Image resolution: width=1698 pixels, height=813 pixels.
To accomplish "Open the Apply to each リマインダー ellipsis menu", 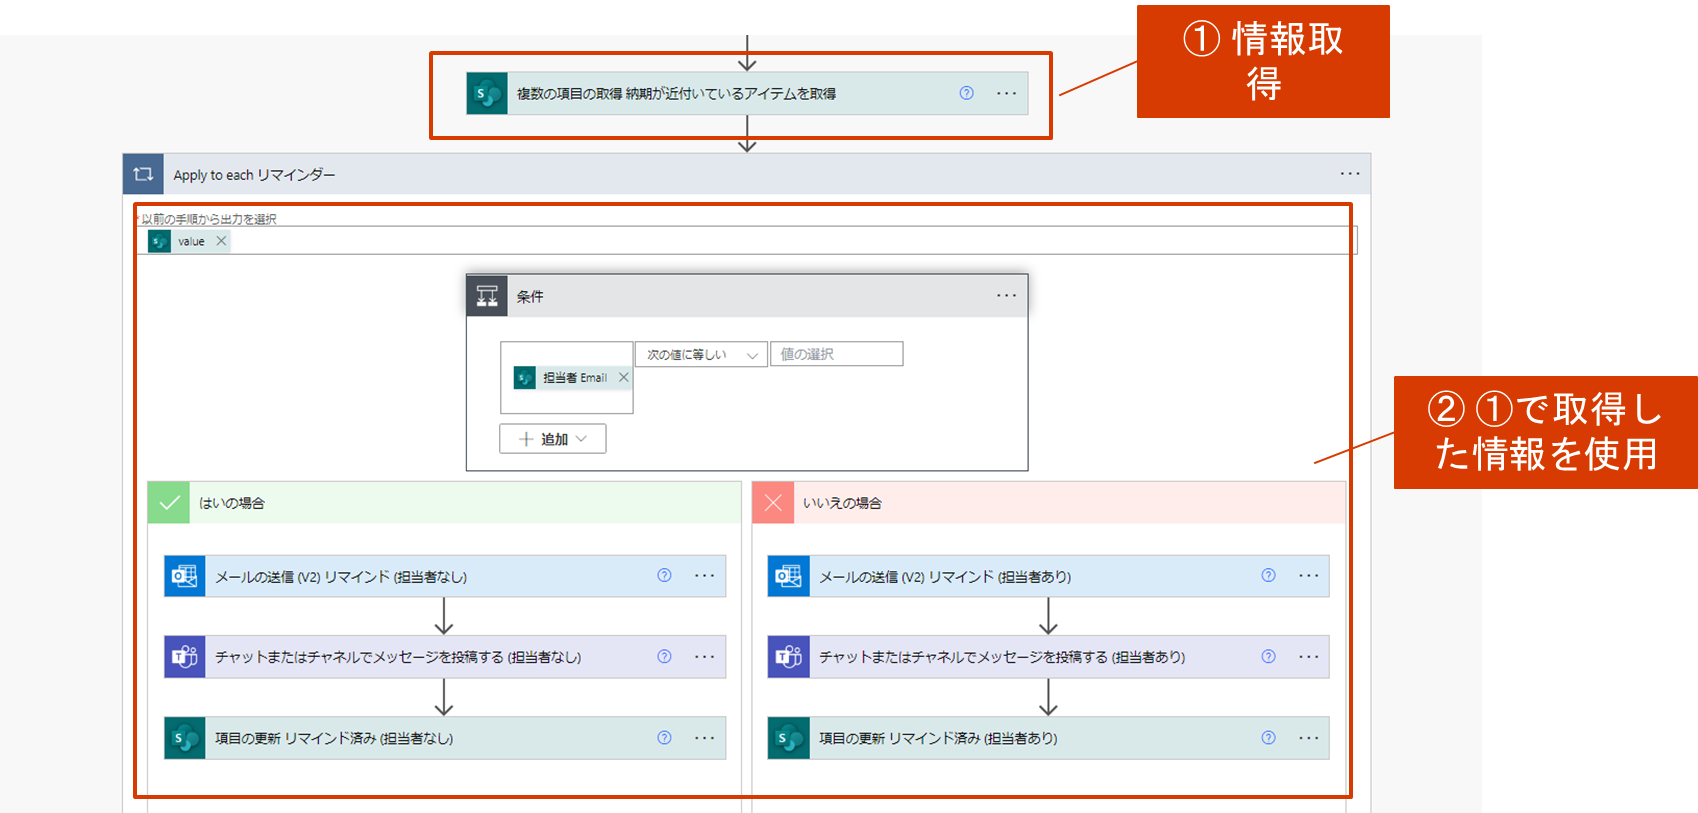I will tap(1350, 174).
